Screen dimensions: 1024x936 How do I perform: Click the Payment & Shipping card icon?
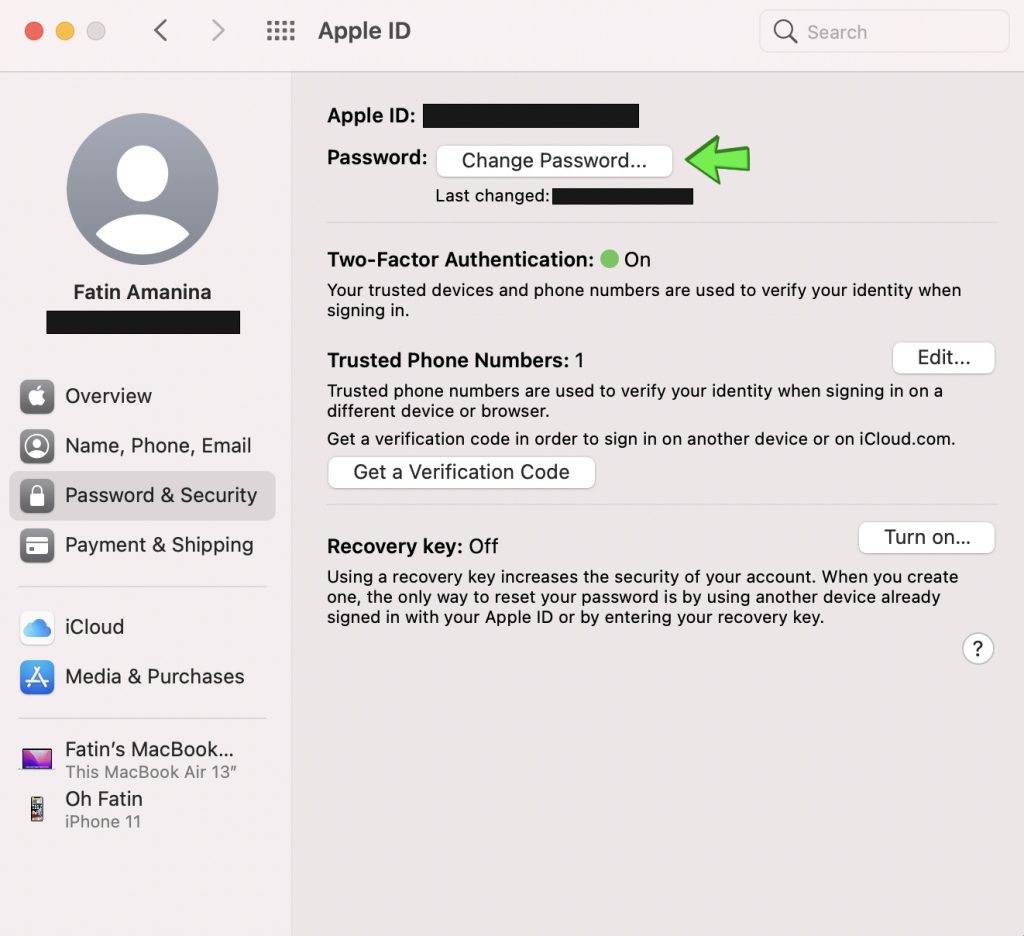pos(37,545)
